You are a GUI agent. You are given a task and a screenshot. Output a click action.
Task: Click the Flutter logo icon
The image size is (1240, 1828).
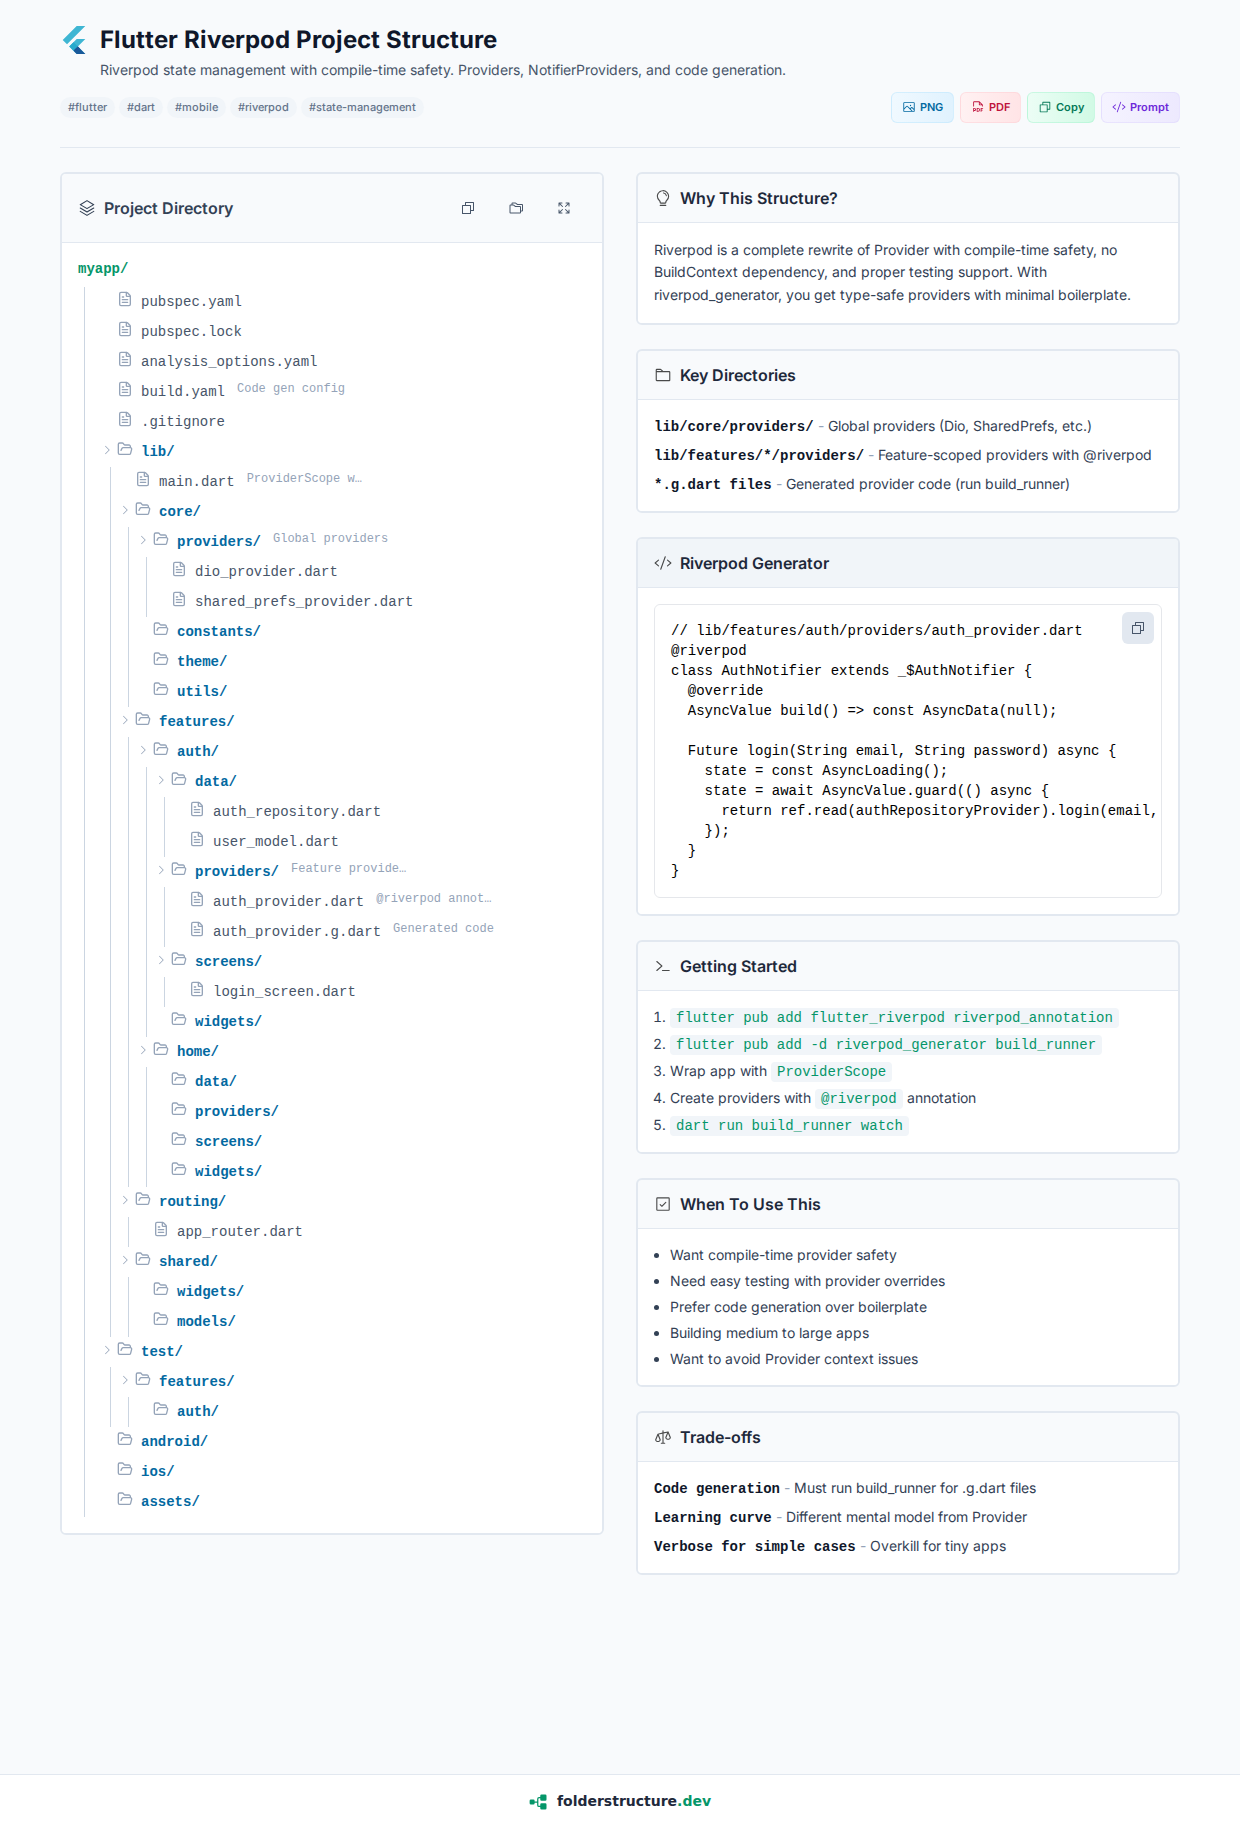75,40
